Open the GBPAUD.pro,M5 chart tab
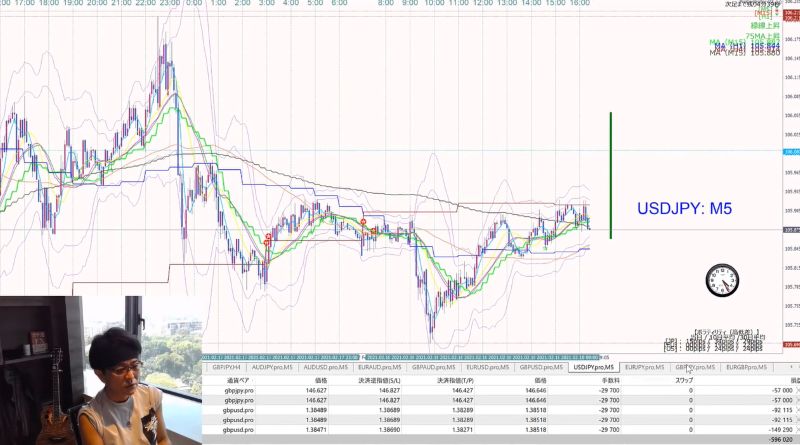This screenshot has height=445, width=800. [434, 367]
